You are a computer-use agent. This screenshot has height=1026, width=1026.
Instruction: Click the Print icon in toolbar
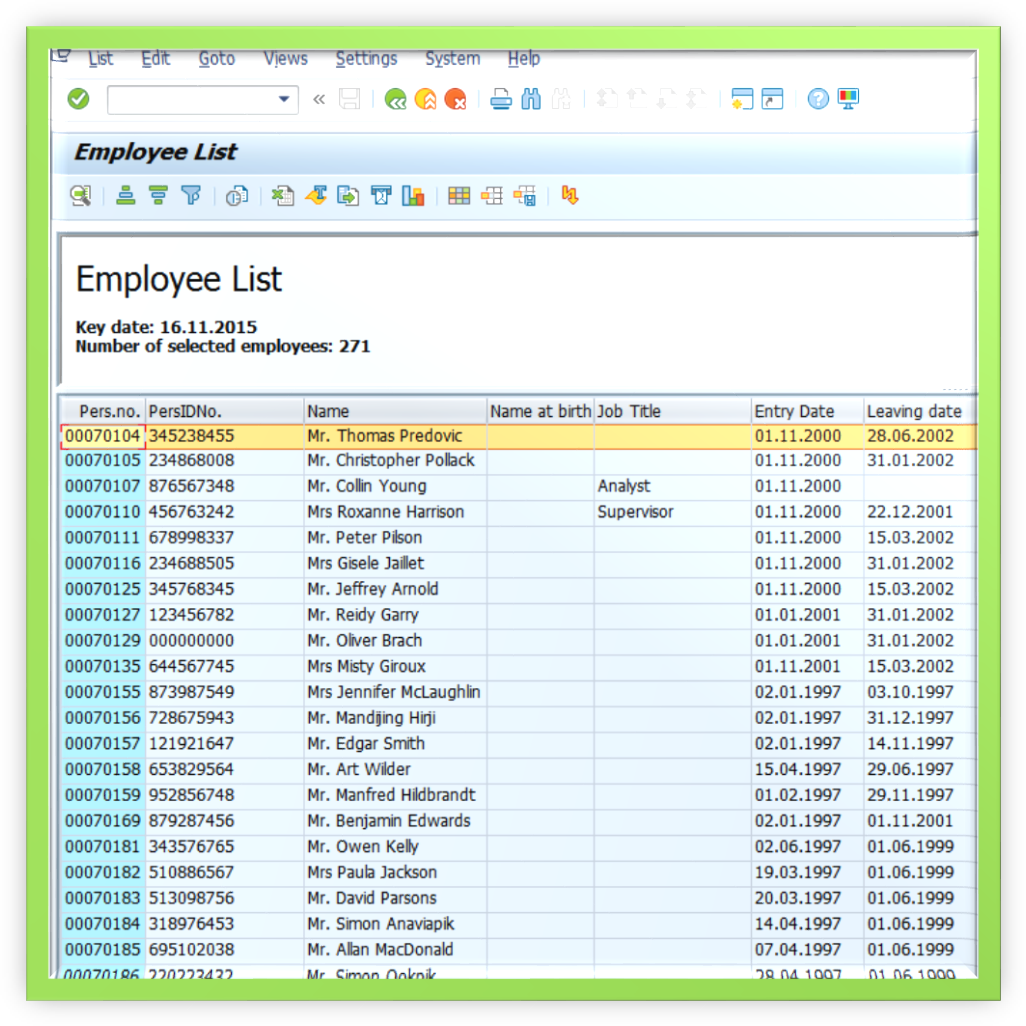(x=501, y=99)
